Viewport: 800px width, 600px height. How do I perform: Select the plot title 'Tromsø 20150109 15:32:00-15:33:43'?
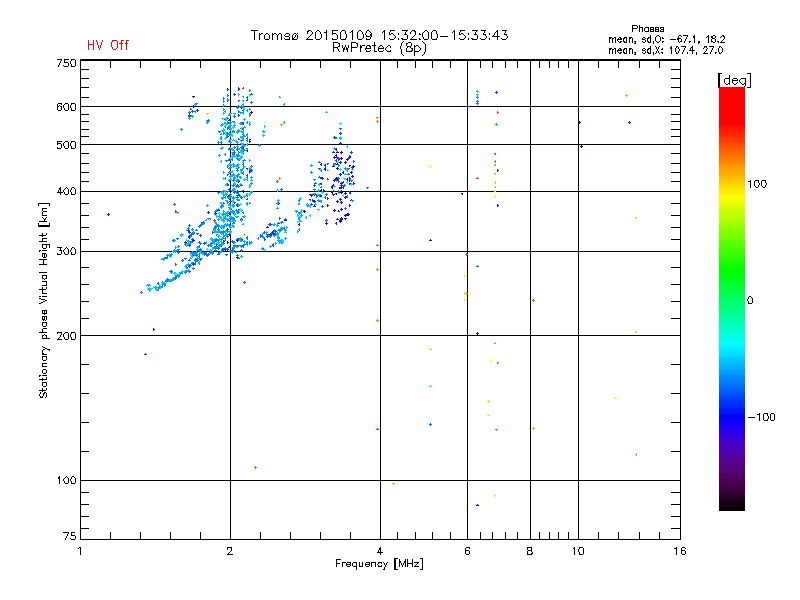(379, 35)
